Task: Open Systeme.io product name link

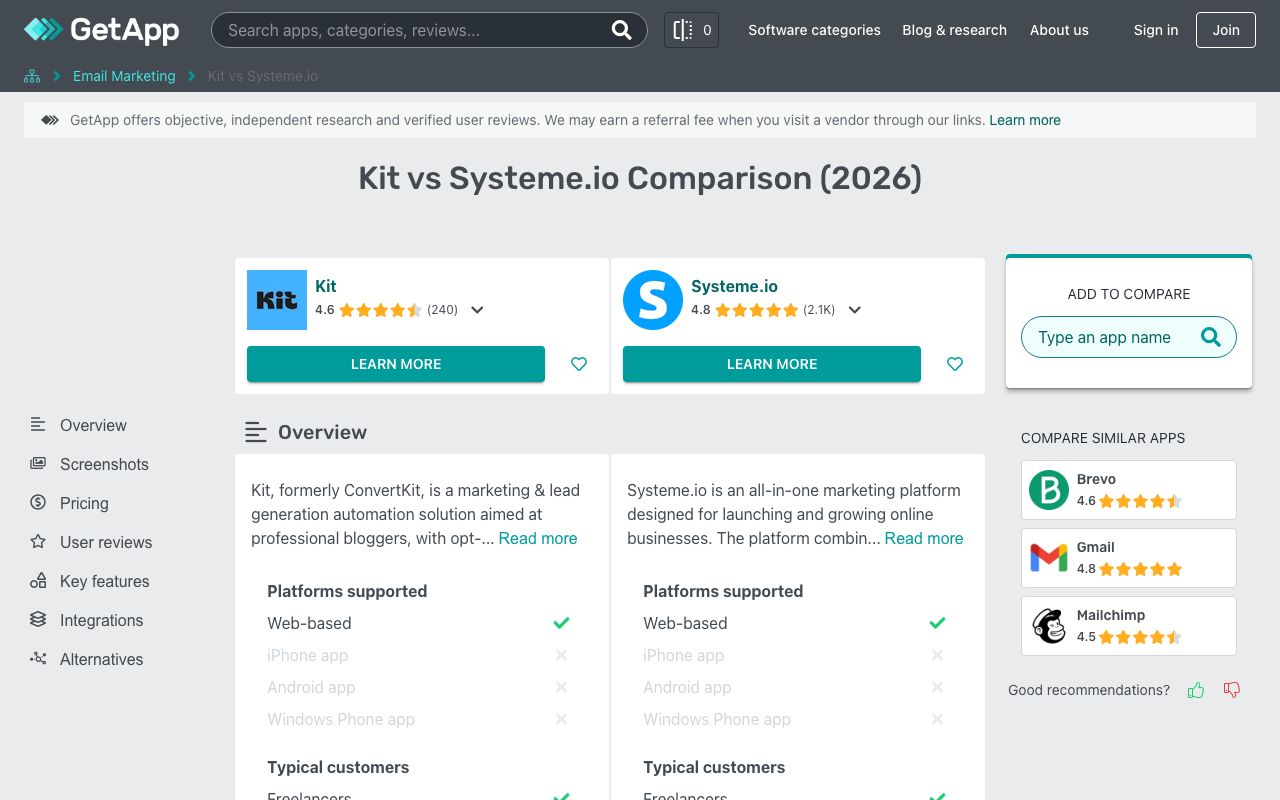Action: pyautogui.click(x=734, y=286)
